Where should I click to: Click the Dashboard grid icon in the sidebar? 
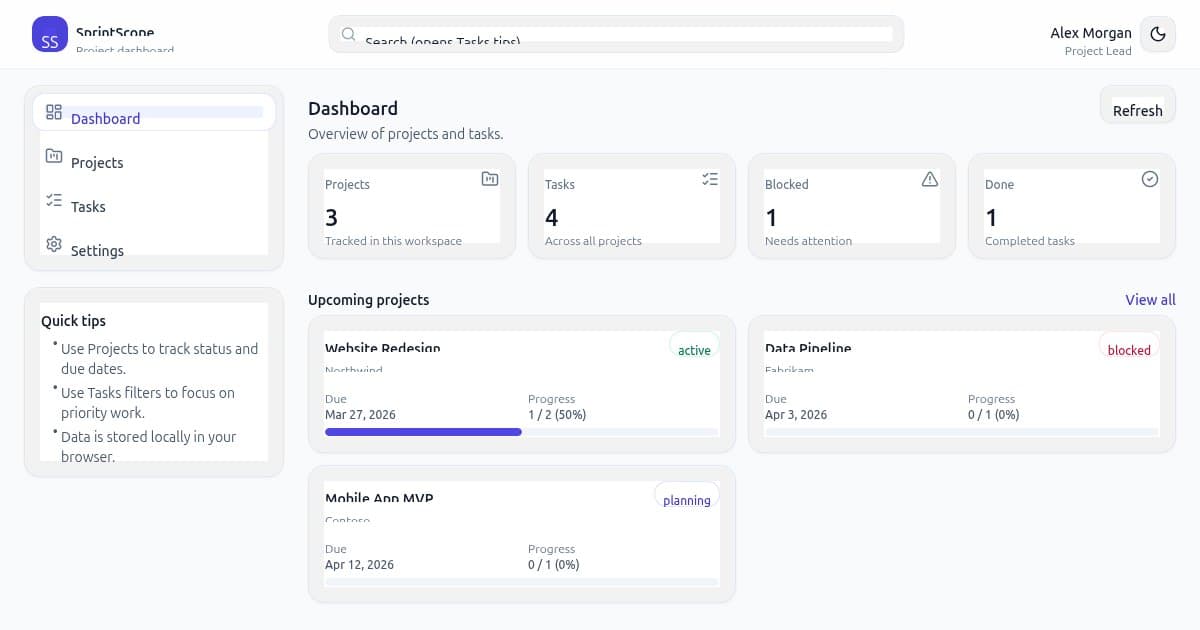click(54, 112)
